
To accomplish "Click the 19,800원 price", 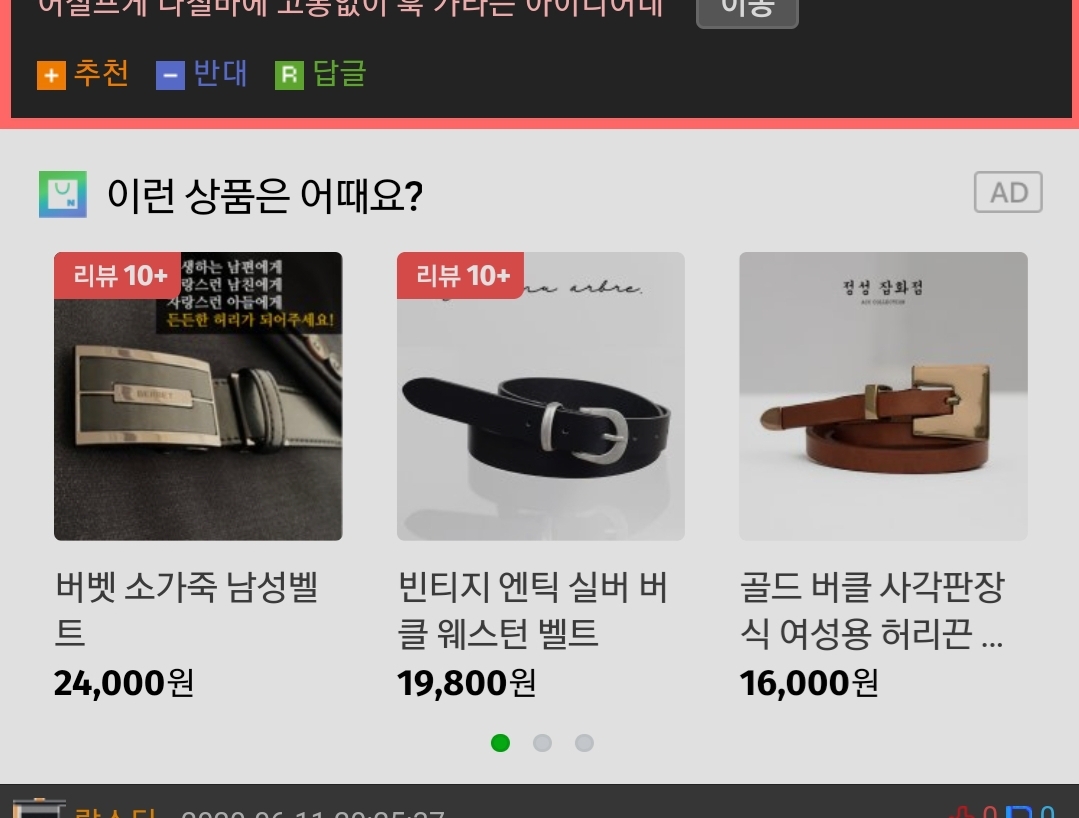I will click(x=467, y=683).
